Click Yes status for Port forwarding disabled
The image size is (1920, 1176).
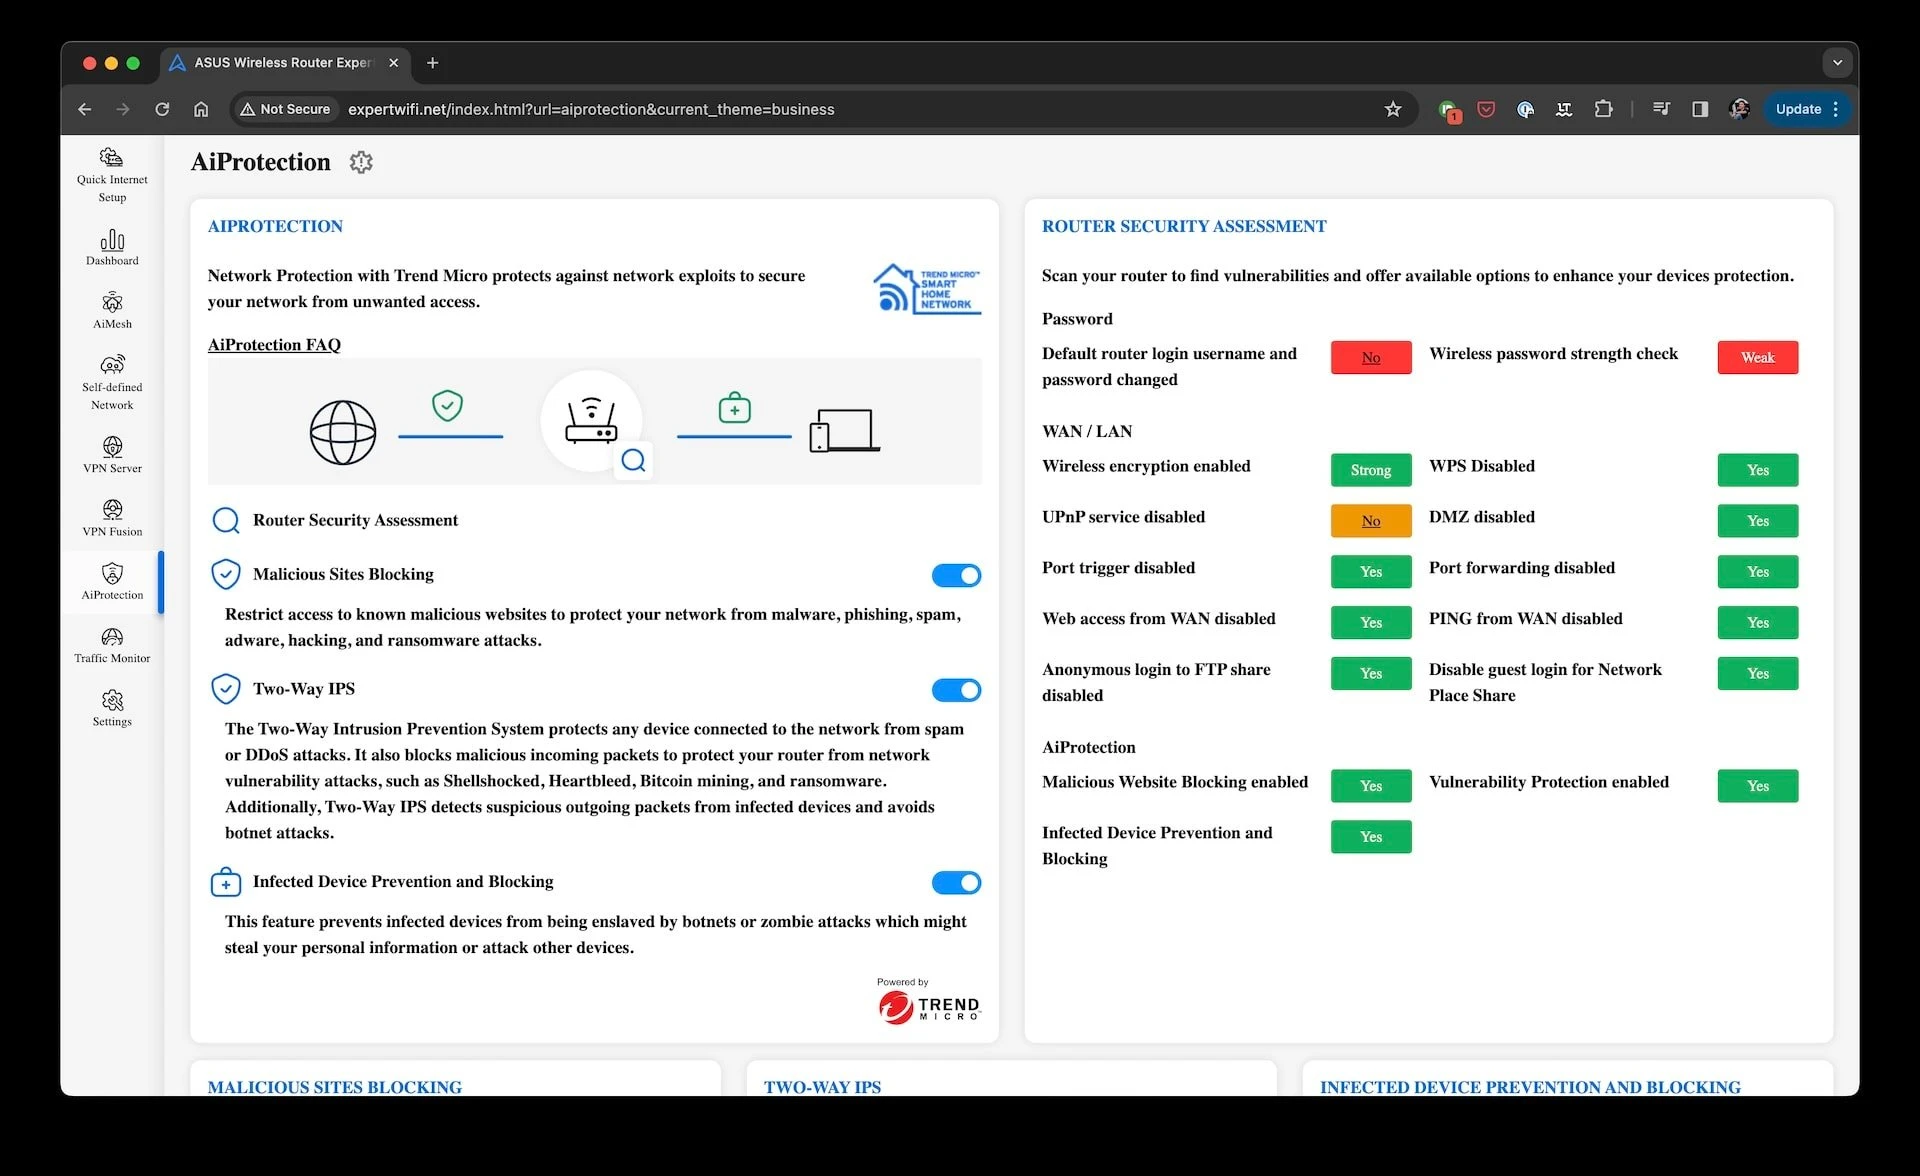[x=1757, y=572]
